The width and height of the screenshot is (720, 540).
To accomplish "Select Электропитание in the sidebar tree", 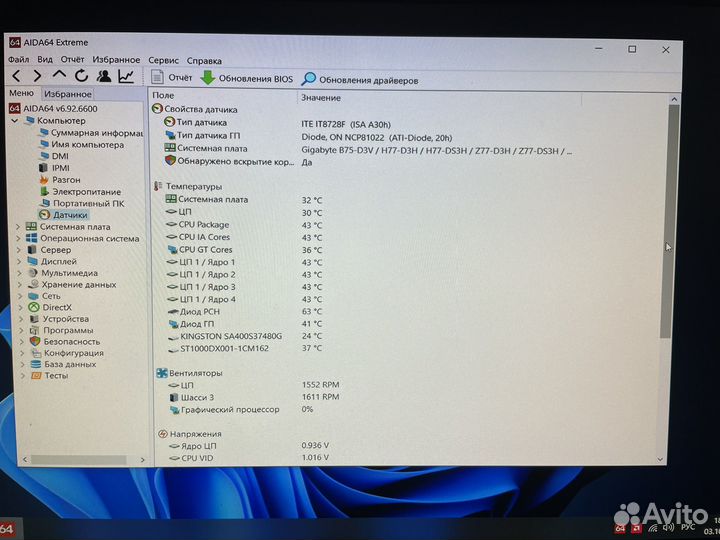I will (x=86, y=192).
